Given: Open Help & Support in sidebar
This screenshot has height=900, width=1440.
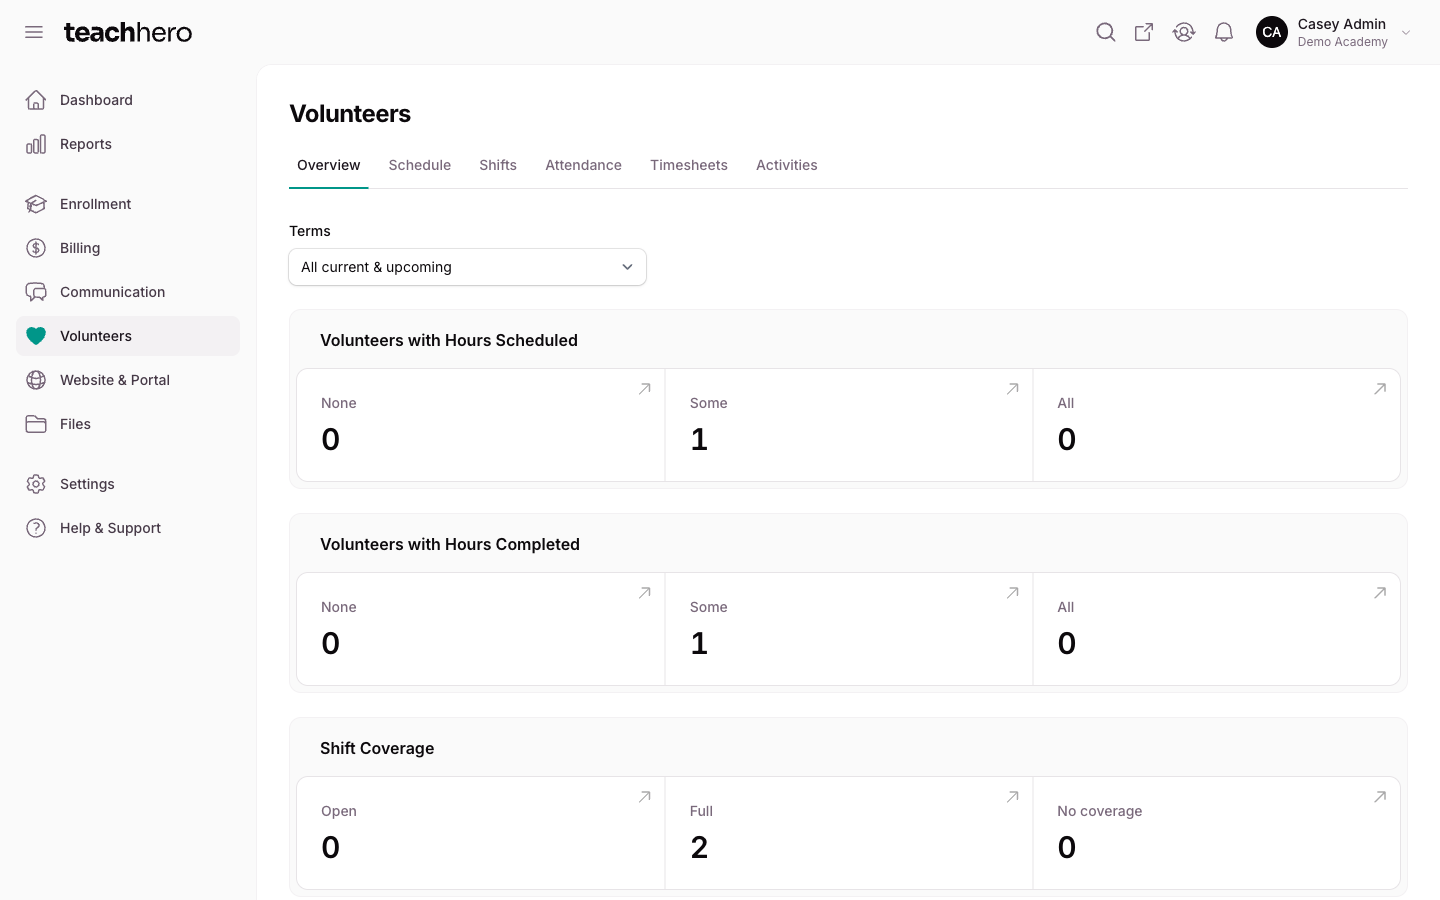Looking at the screenshot, I should tap(128, 528).
